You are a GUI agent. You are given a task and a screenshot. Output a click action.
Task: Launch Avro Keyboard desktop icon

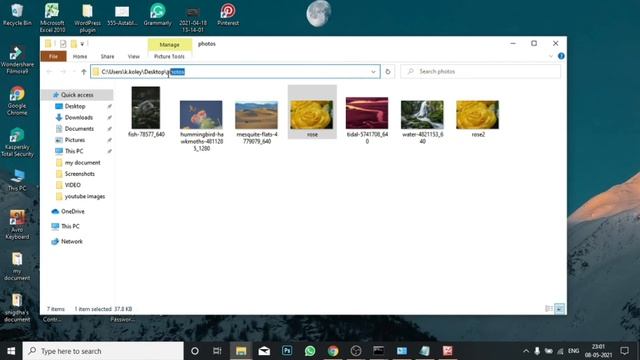(17, 224)
